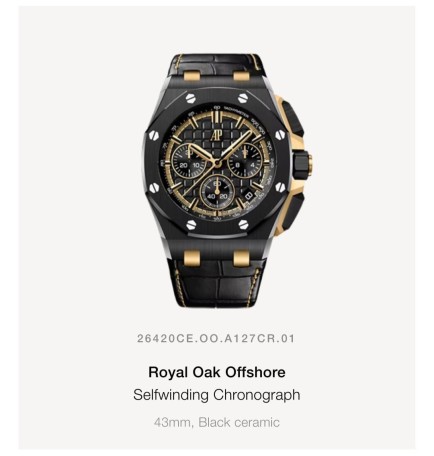Click the 43mm, Black ceramic description
This screenshot has width=434, height=456.
pos(217,422)
